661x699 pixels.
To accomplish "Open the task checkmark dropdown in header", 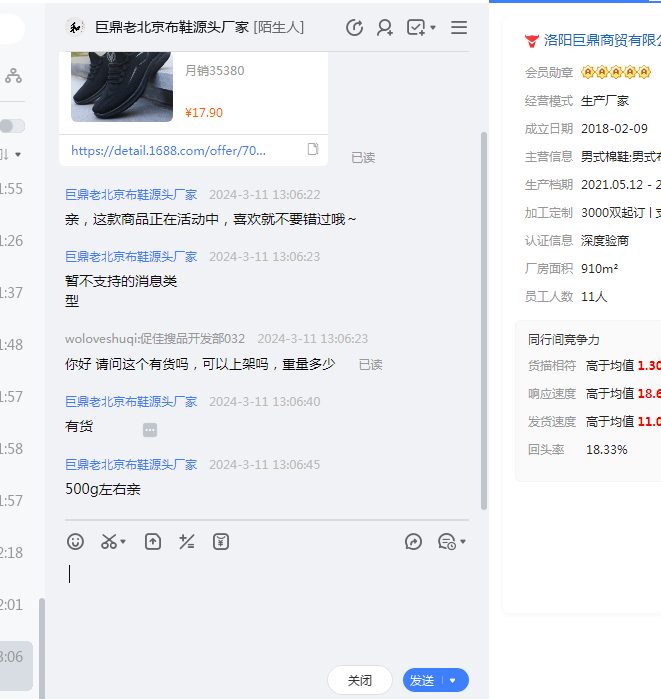I will [x=421, y=28].
